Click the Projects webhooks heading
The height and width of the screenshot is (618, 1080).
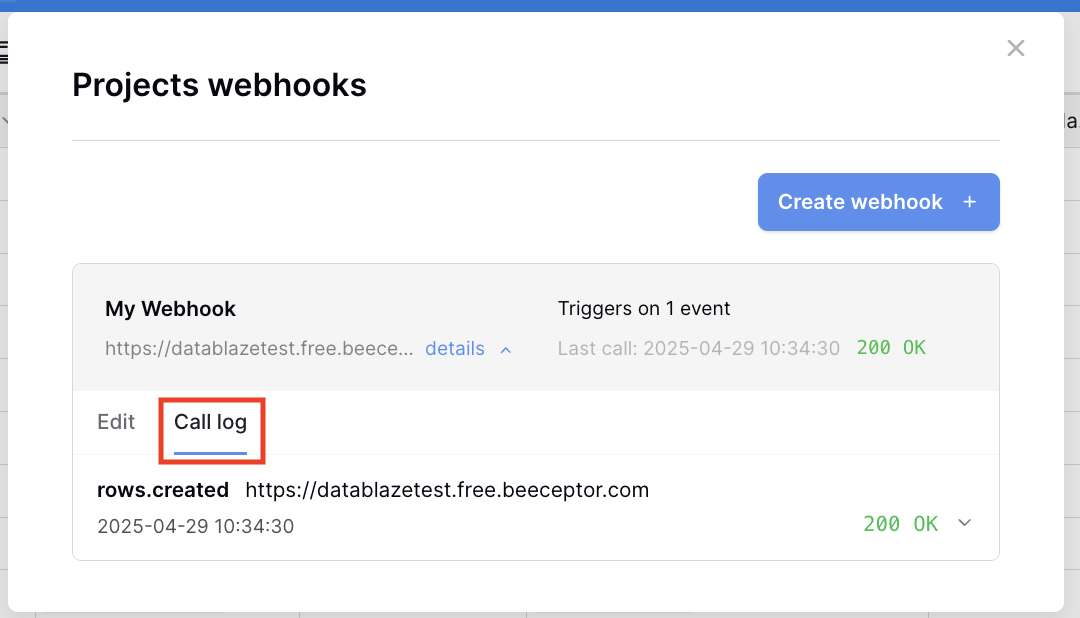219,85
